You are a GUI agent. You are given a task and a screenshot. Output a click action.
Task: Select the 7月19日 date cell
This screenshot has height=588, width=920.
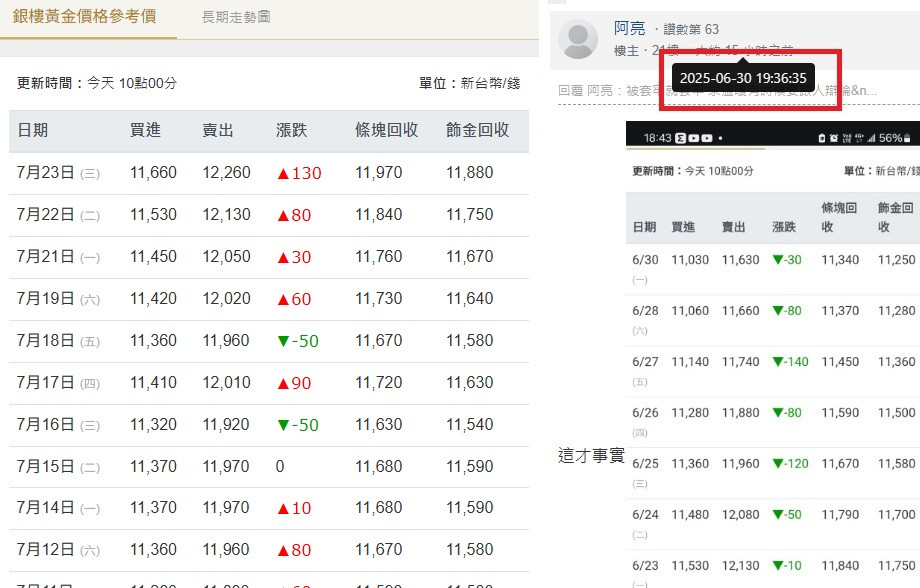[x=58, y=299]
